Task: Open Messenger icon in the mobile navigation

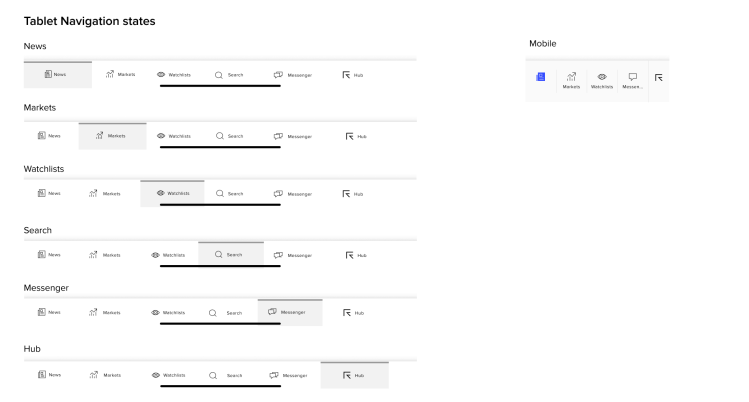Action: (632, 77)
